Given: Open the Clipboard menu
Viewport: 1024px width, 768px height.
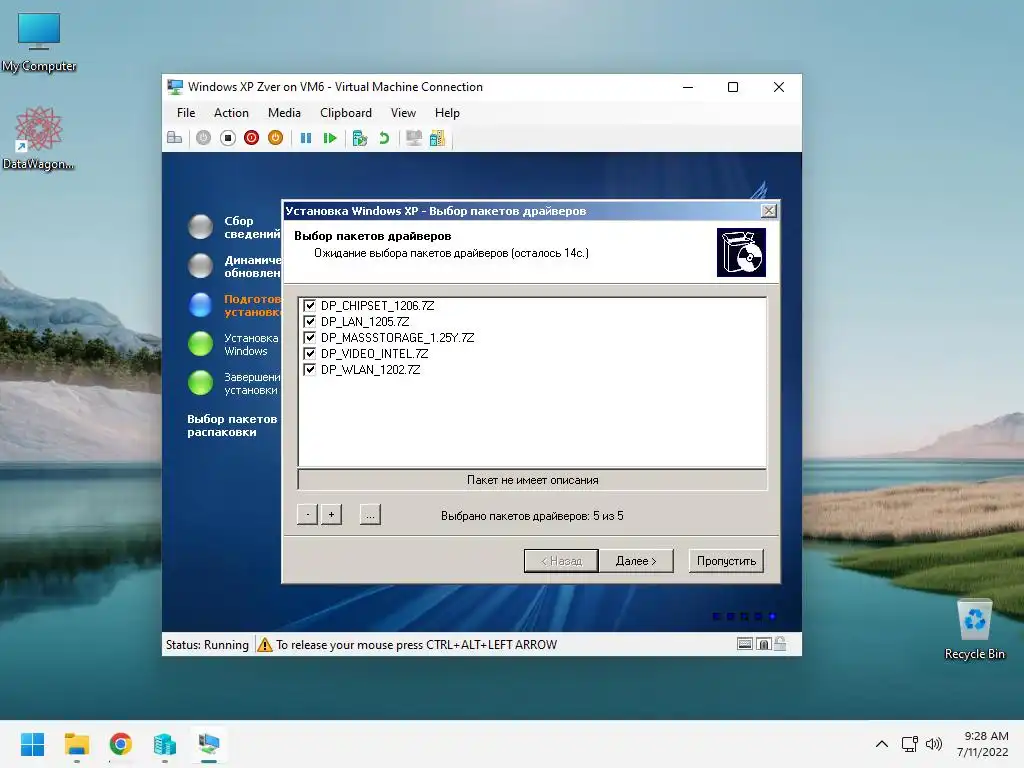Looking at the screenshot, I should pos(345,113).
